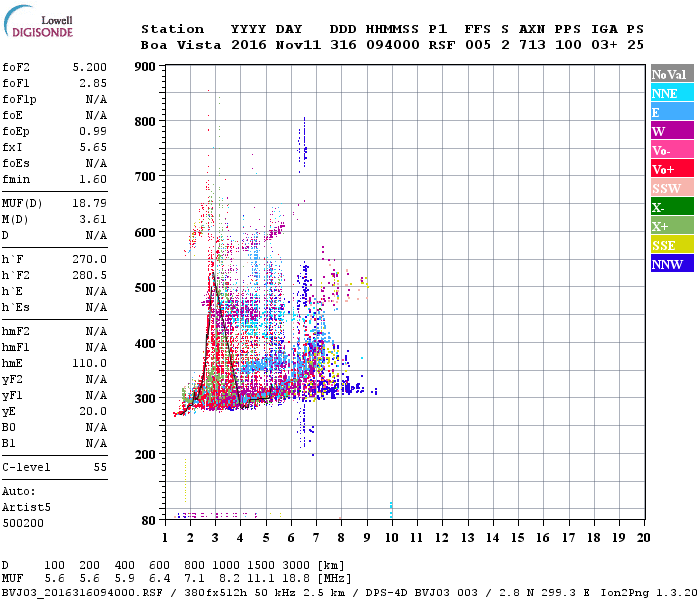Image resolution: width=700 pixels, height=600 pixels.
Task: Select the Vo+ red legend swatch
Action: (672, 169)
